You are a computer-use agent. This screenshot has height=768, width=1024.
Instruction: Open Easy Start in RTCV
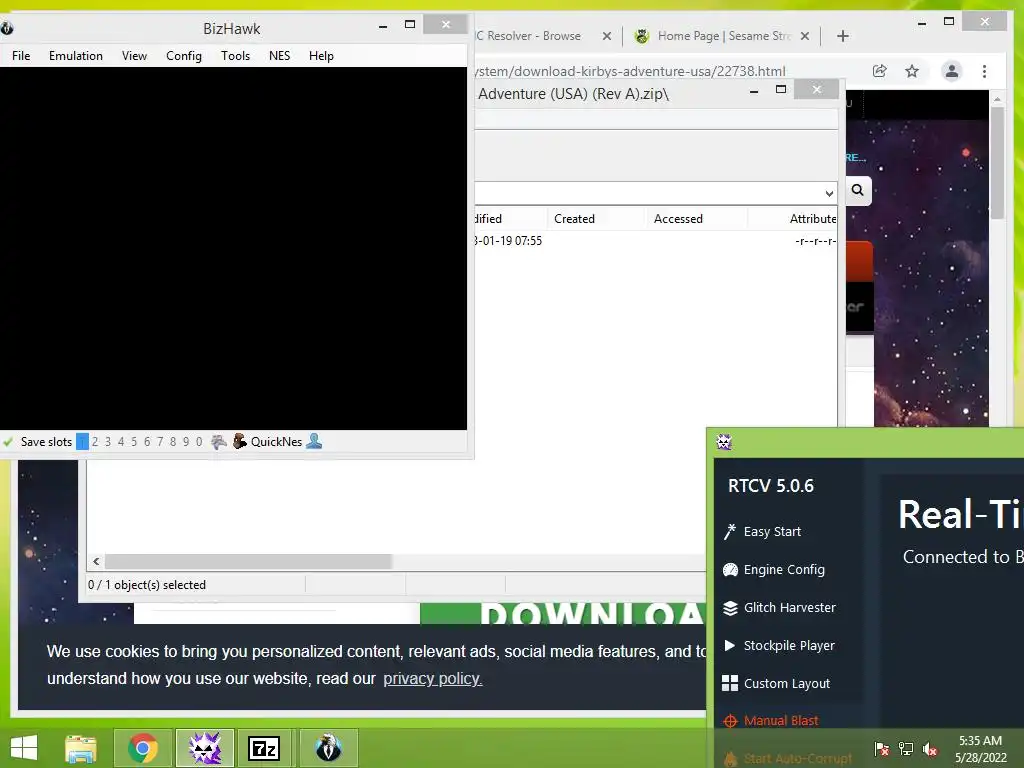(772, 532)
